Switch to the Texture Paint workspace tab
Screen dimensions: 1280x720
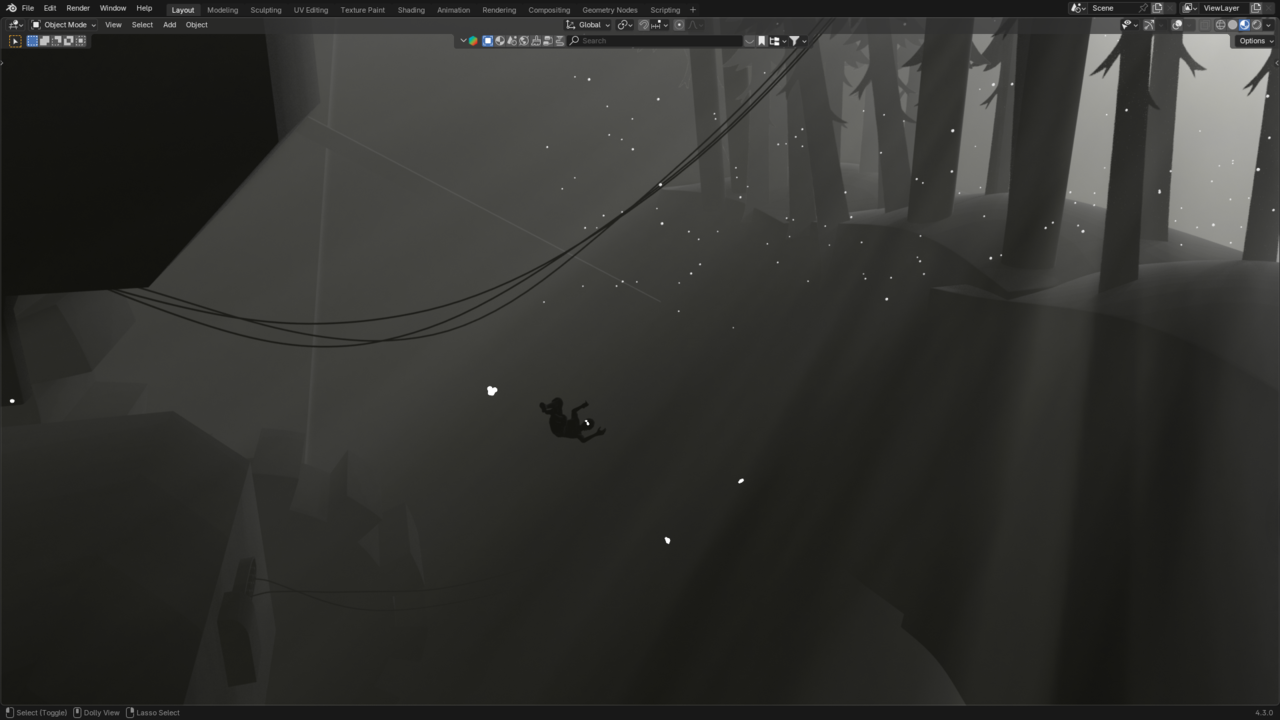tap(363, 10)
